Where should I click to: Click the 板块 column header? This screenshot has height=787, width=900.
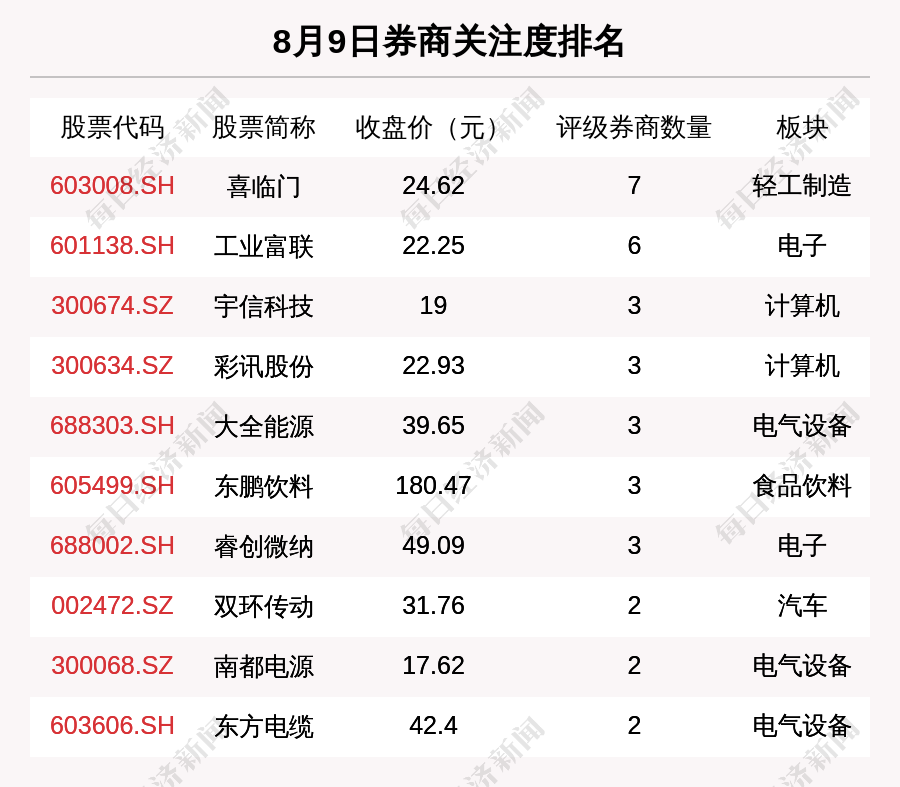(802, 127)
